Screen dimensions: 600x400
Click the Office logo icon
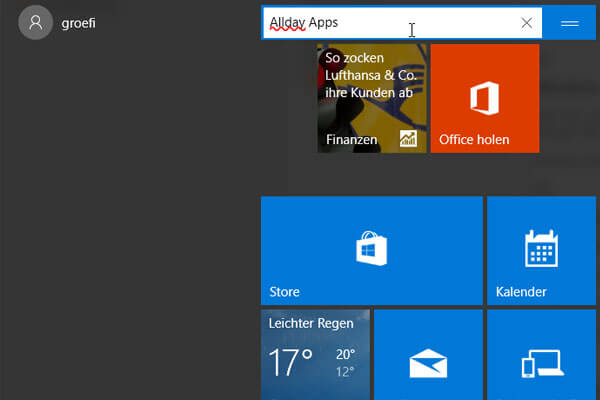pyautogui.click(x=484, y=98)
